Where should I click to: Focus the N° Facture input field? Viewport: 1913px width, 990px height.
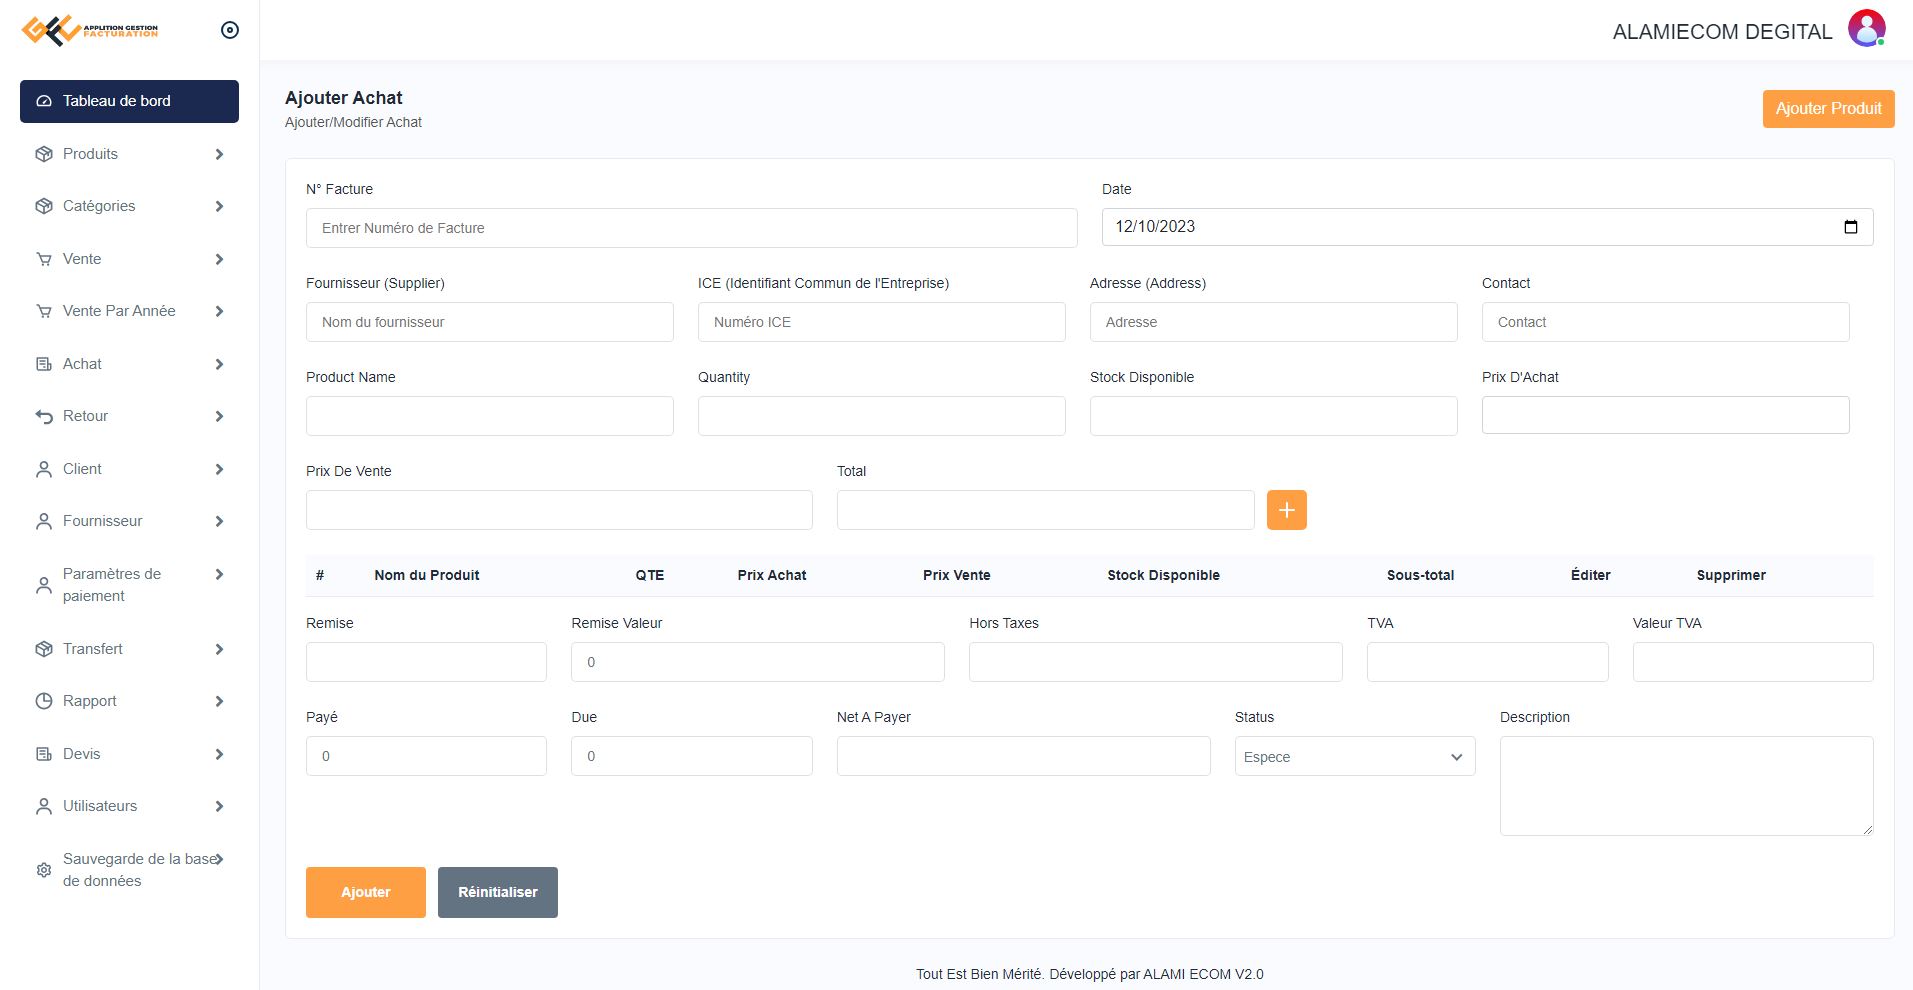[x=691, y=228]
